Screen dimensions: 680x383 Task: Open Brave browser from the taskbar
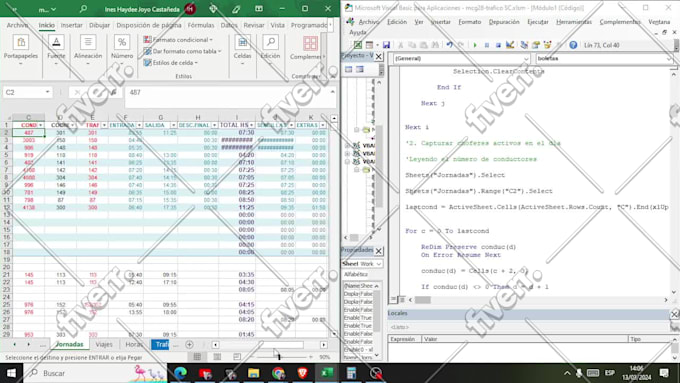[303, 373]
